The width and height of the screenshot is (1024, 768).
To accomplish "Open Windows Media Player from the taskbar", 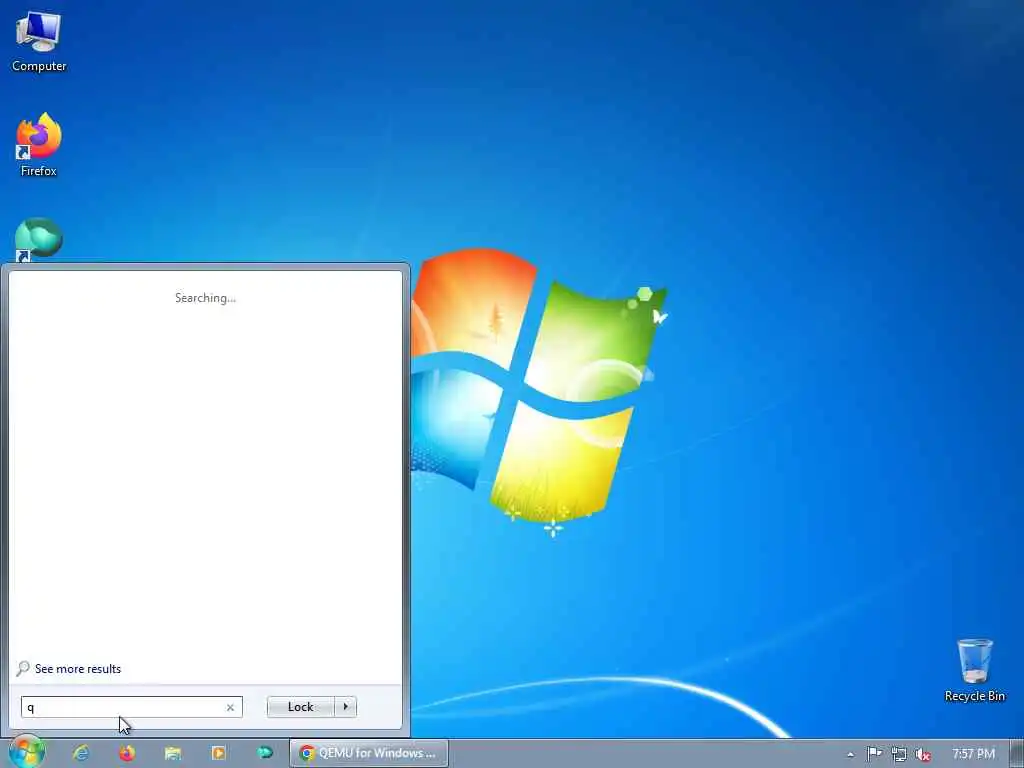I will pos(219,753).
